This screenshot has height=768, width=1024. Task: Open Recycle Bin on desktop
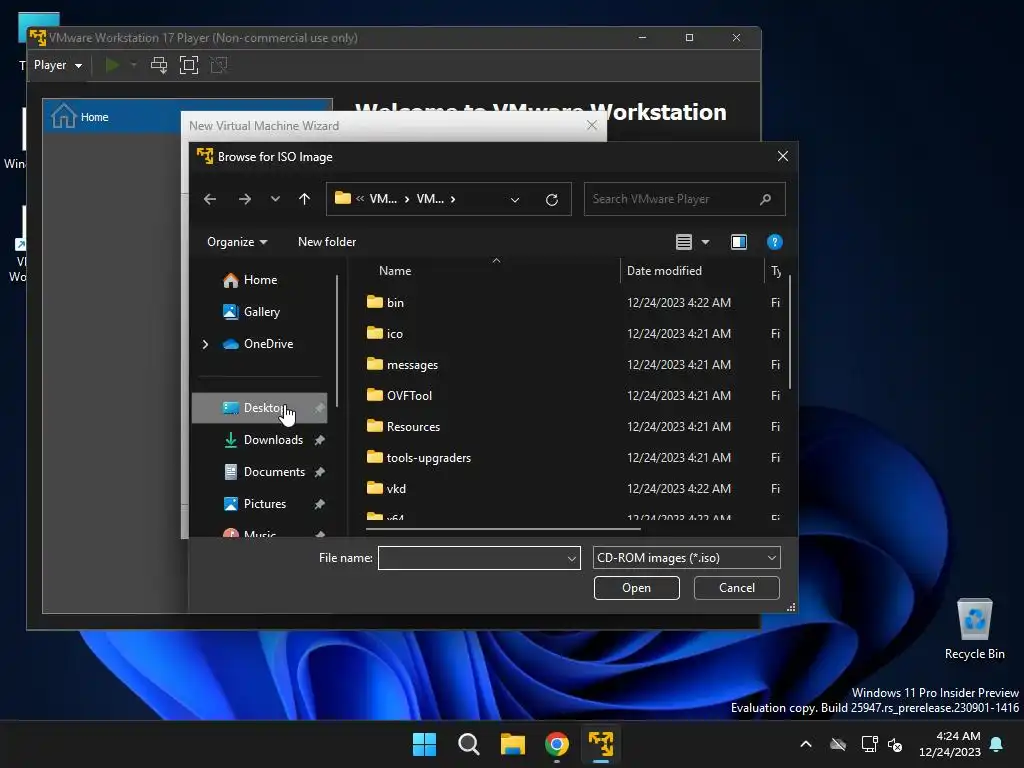pos(974,629)
